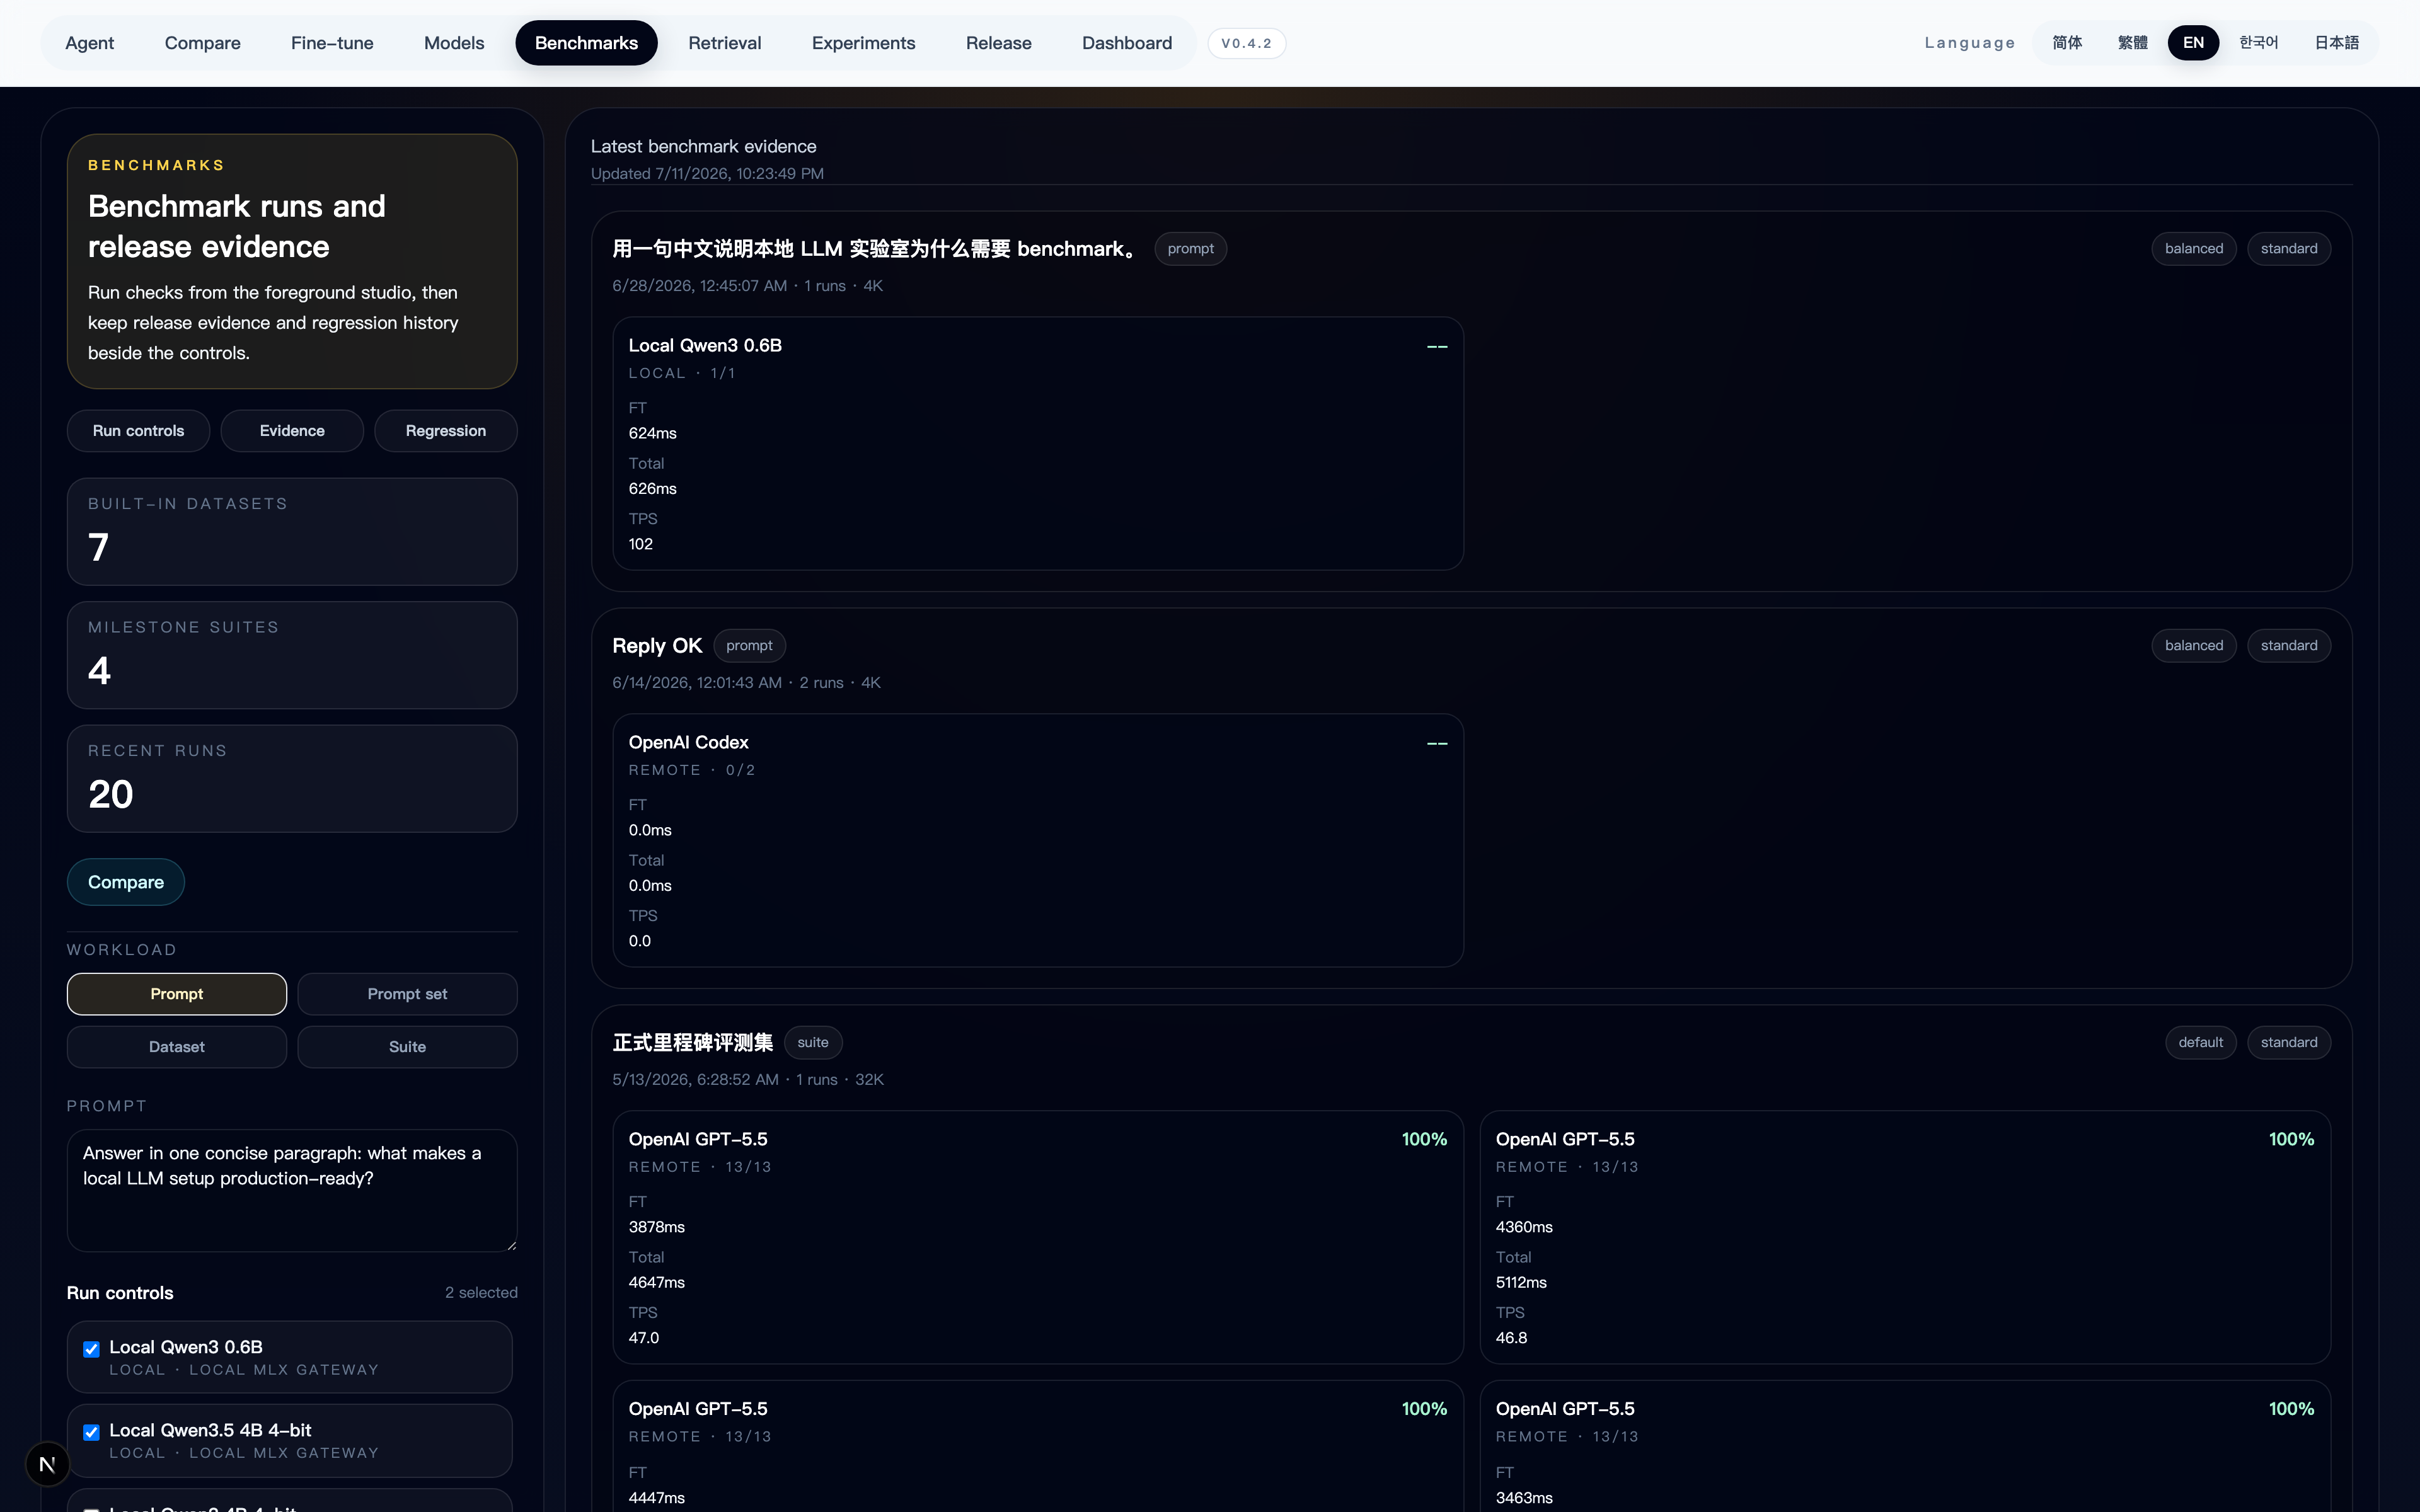Viewport: 2420px width, 1512px height.
Task: Click 'Updated 7/11/2026, 10:23:49 PM' timestamp
Action: [707, 173]
